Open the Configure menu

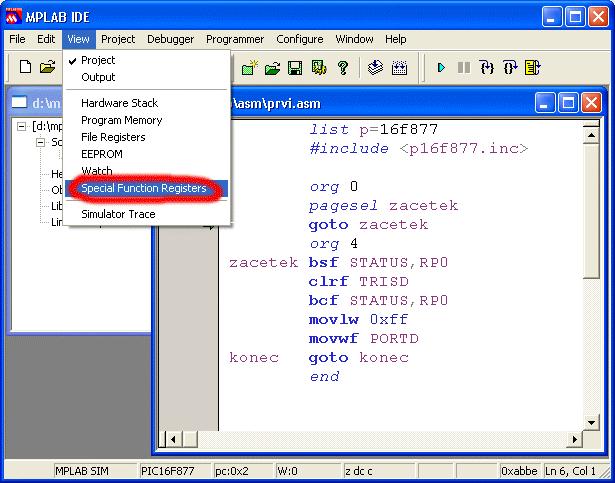click(x=300, y=39)
